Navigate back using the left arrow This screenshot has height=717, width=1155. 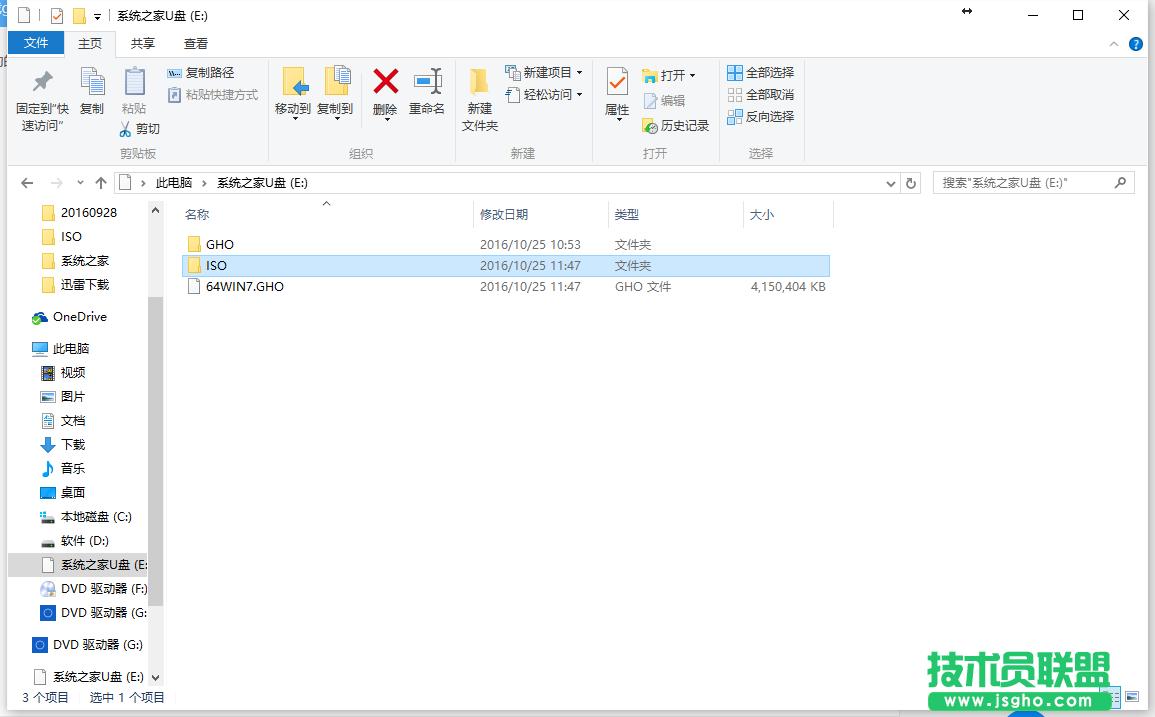(x=27, y=183)
